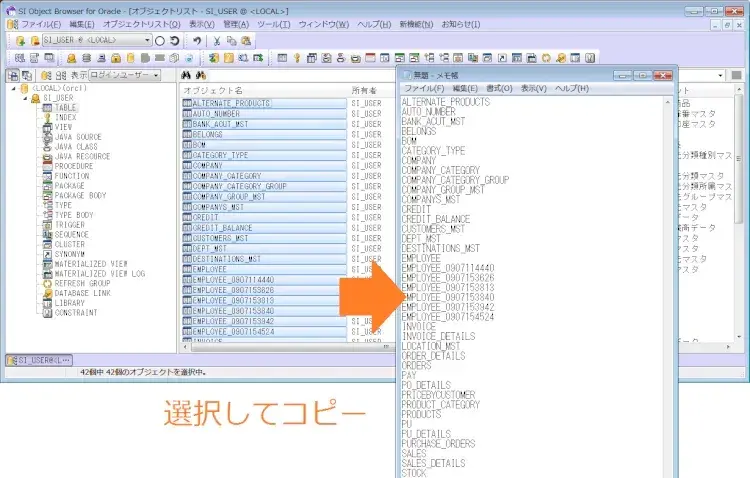Click the yellow key icon in create toolbar
This screenshot has height=478, width=750.
[x=297, y=58]
